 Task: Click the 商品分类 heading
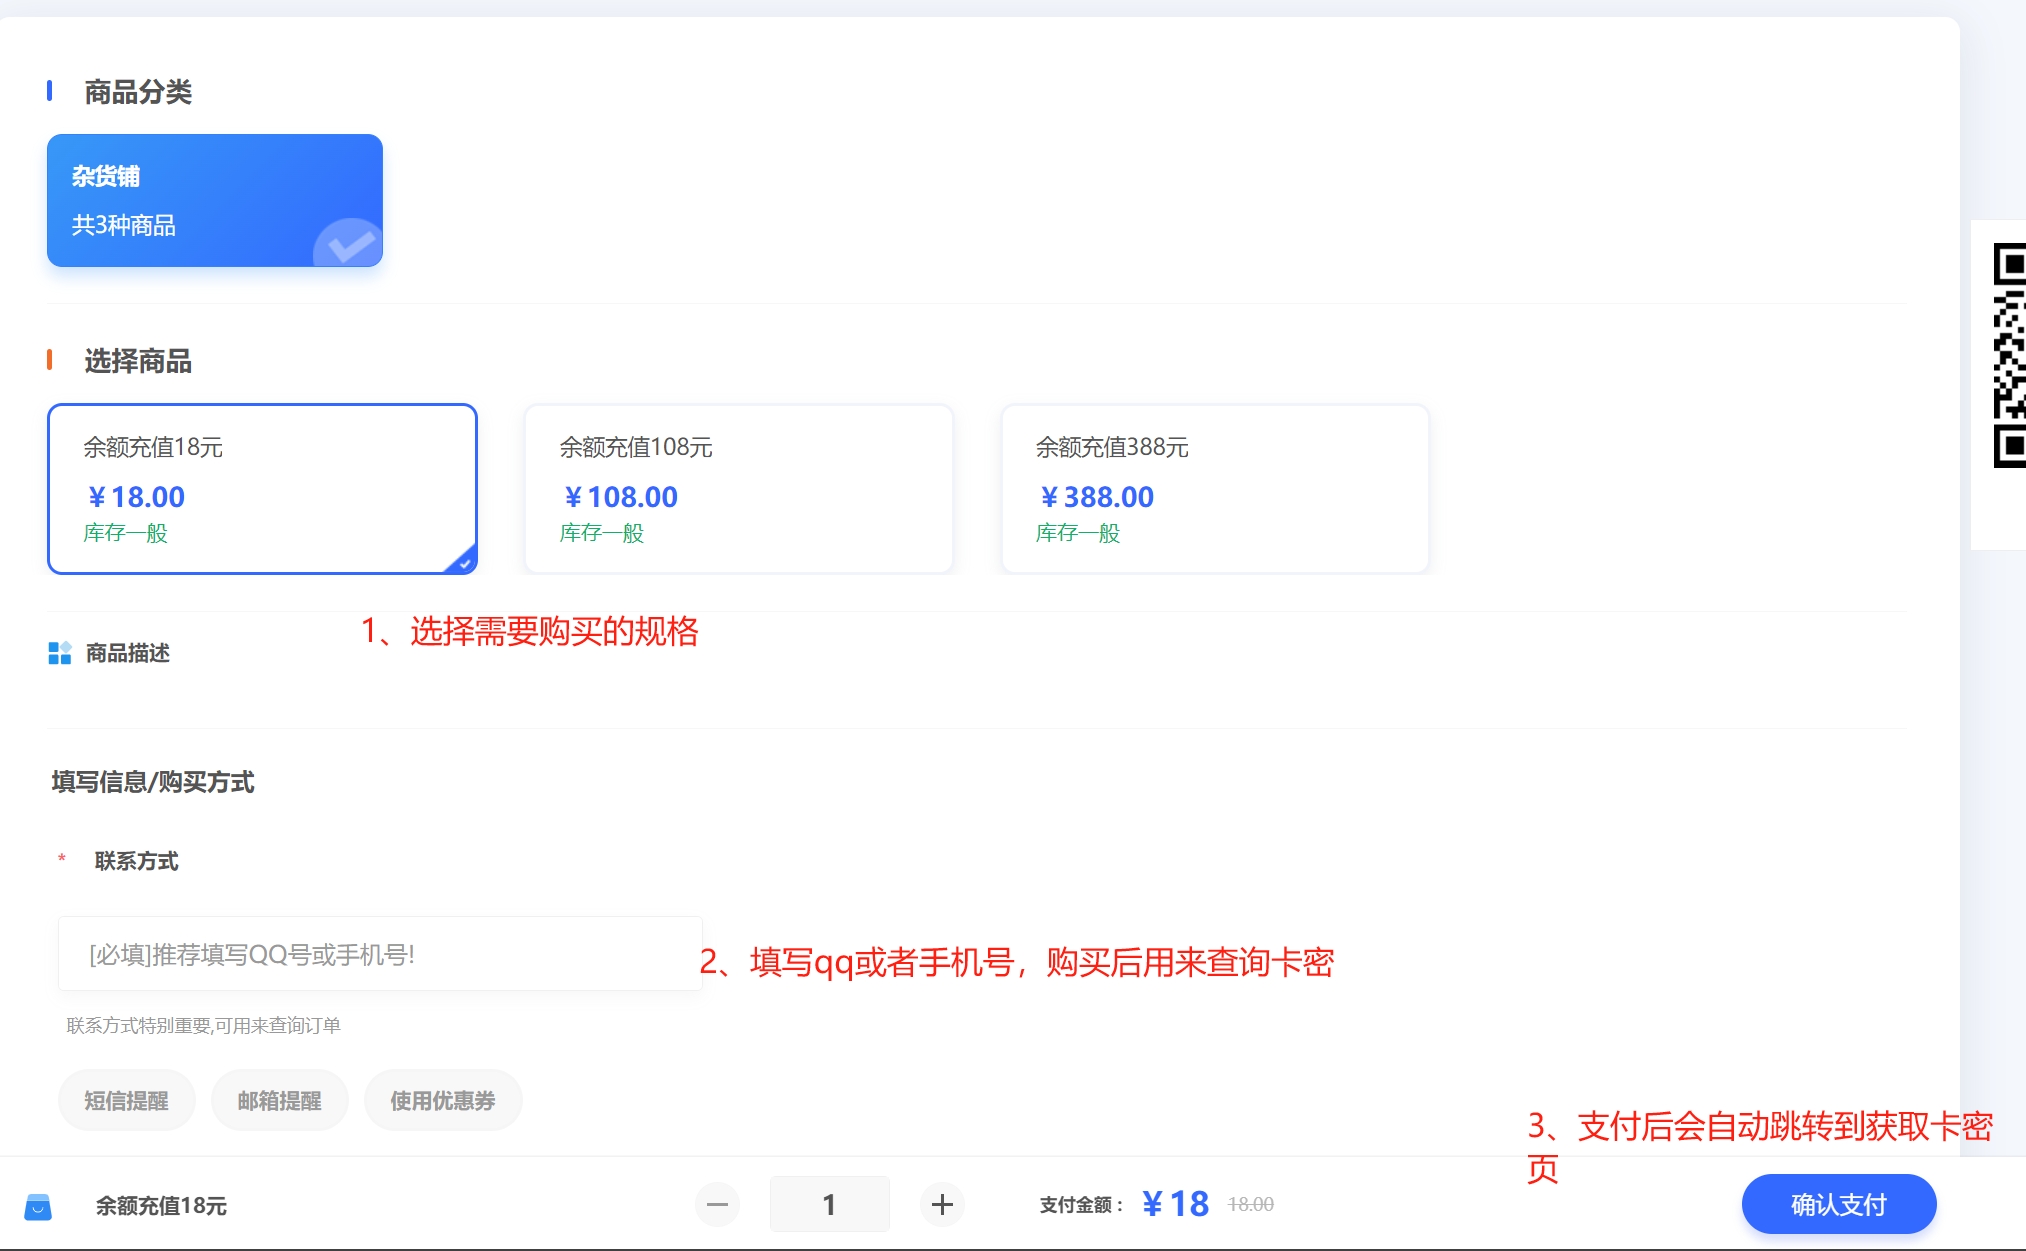click(138, 92)
